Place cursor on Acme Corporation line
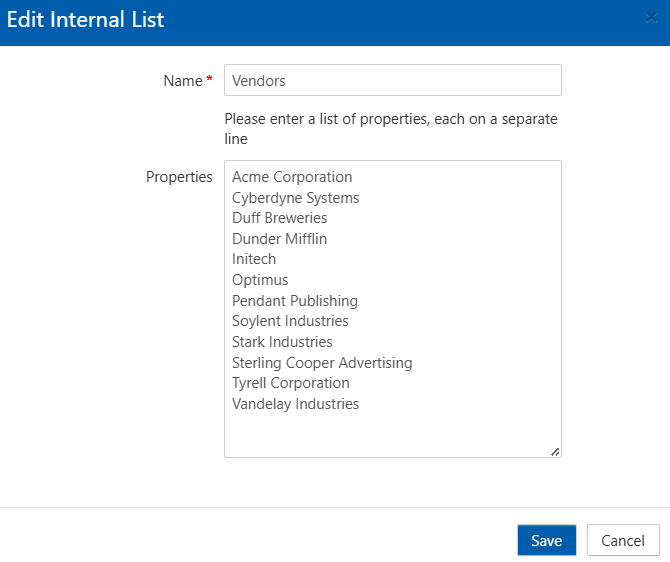670x562 pixels. click(292, 177)
